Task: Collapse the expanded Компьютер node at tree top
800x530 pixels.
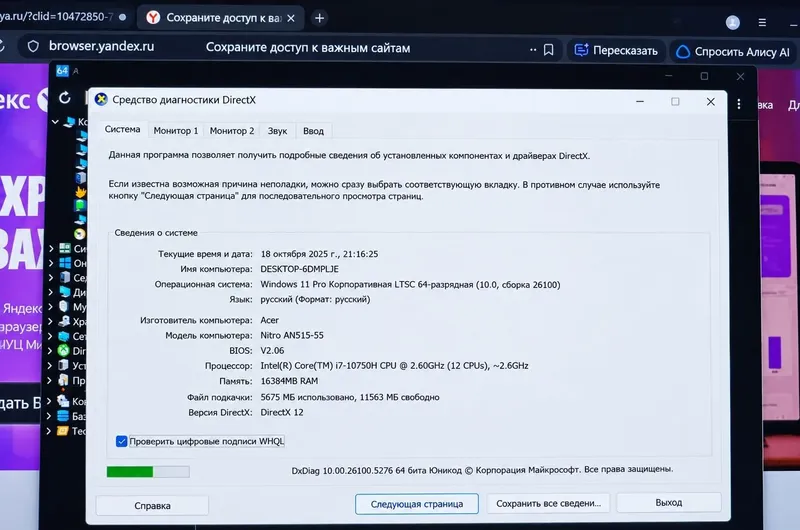Action: point(55,122)
